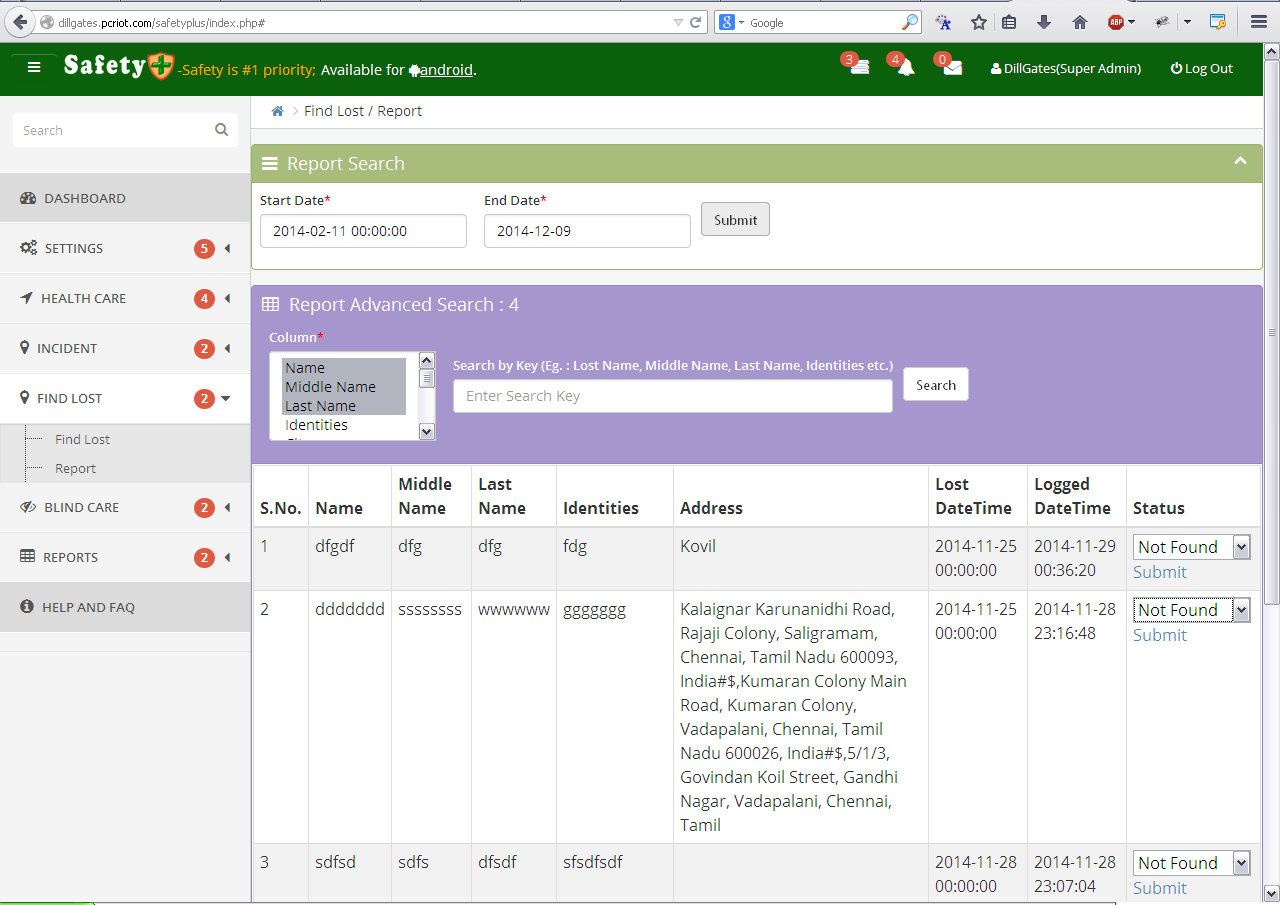Select Last Name in the Column list
This screenshot has width=1280, height=905.
pyautogui.click(x=344, y=406)
